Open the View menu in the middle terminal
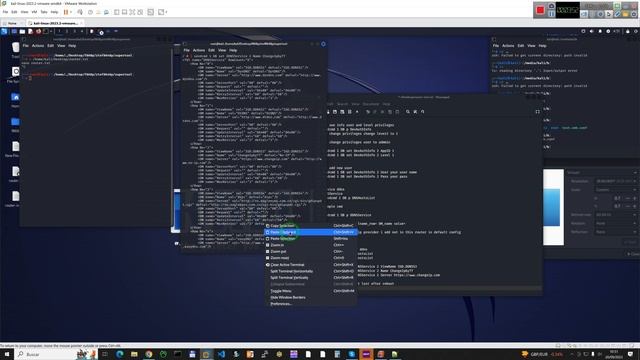The height and width of the screenshot is (360, 640). tap(222, 50)
